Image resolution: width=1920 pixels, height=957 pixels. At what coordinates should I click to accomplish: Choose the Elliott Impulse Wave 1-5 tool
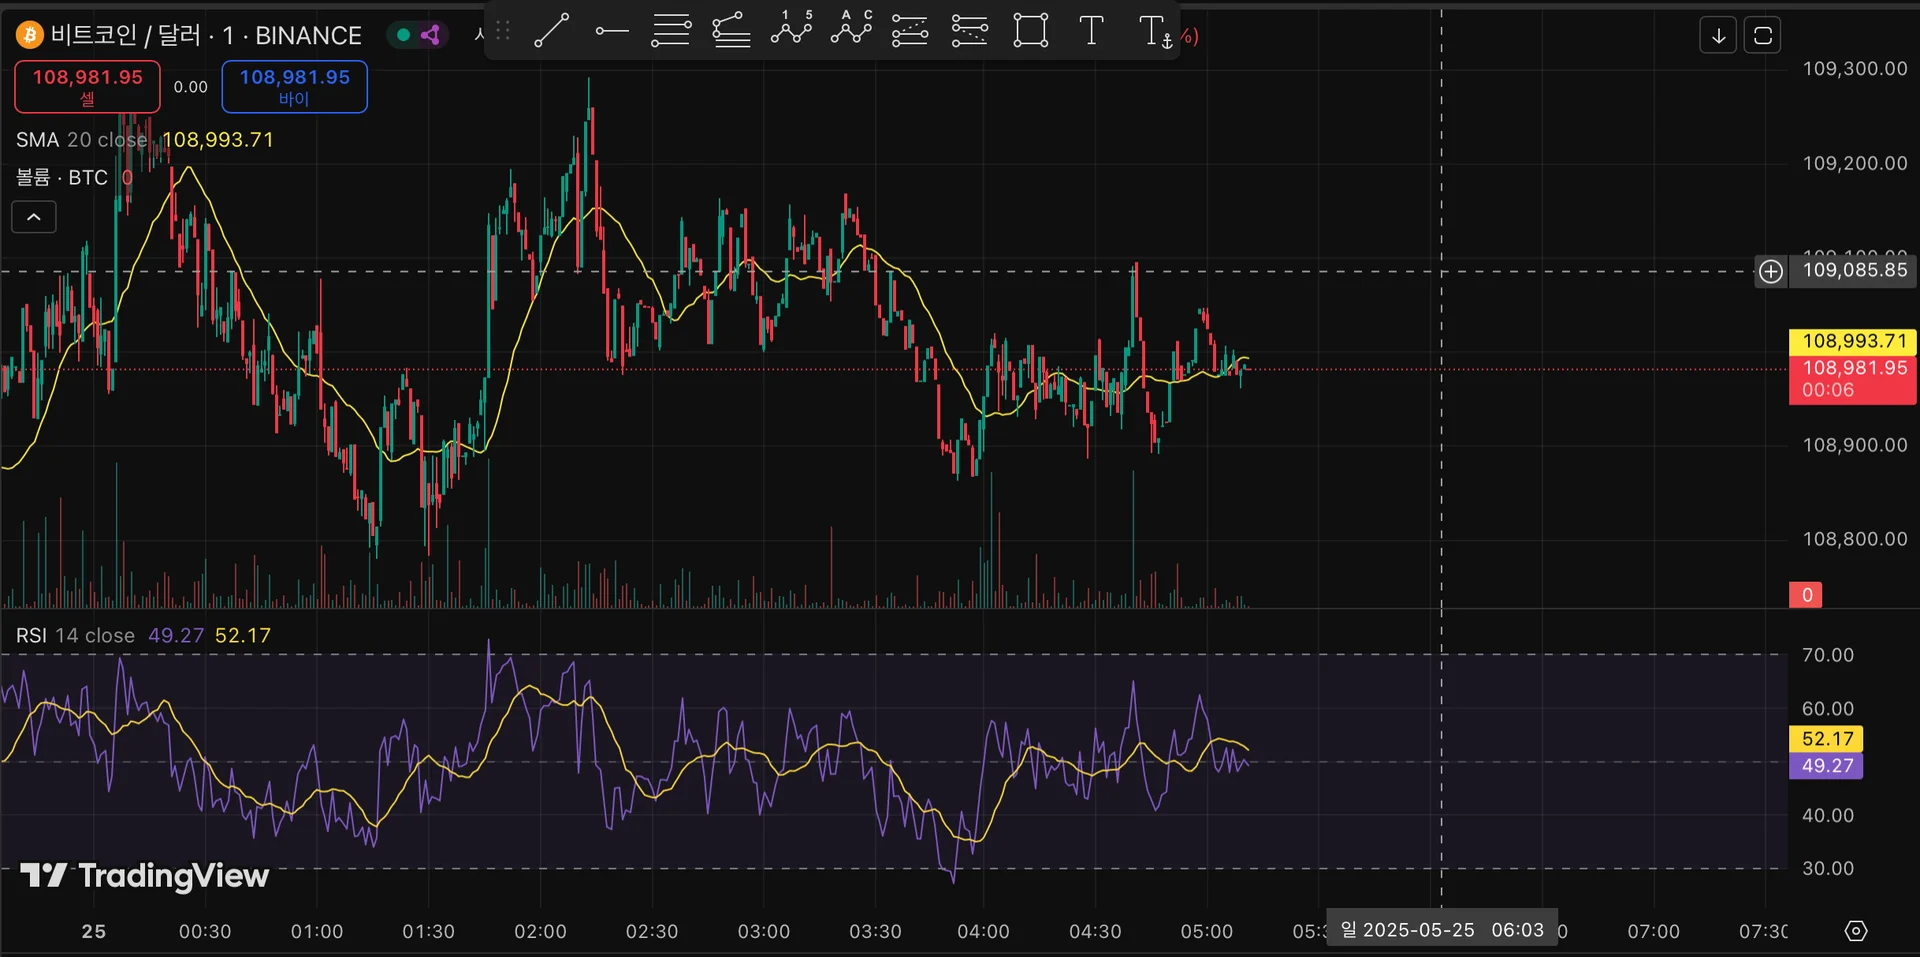[791, 31]
